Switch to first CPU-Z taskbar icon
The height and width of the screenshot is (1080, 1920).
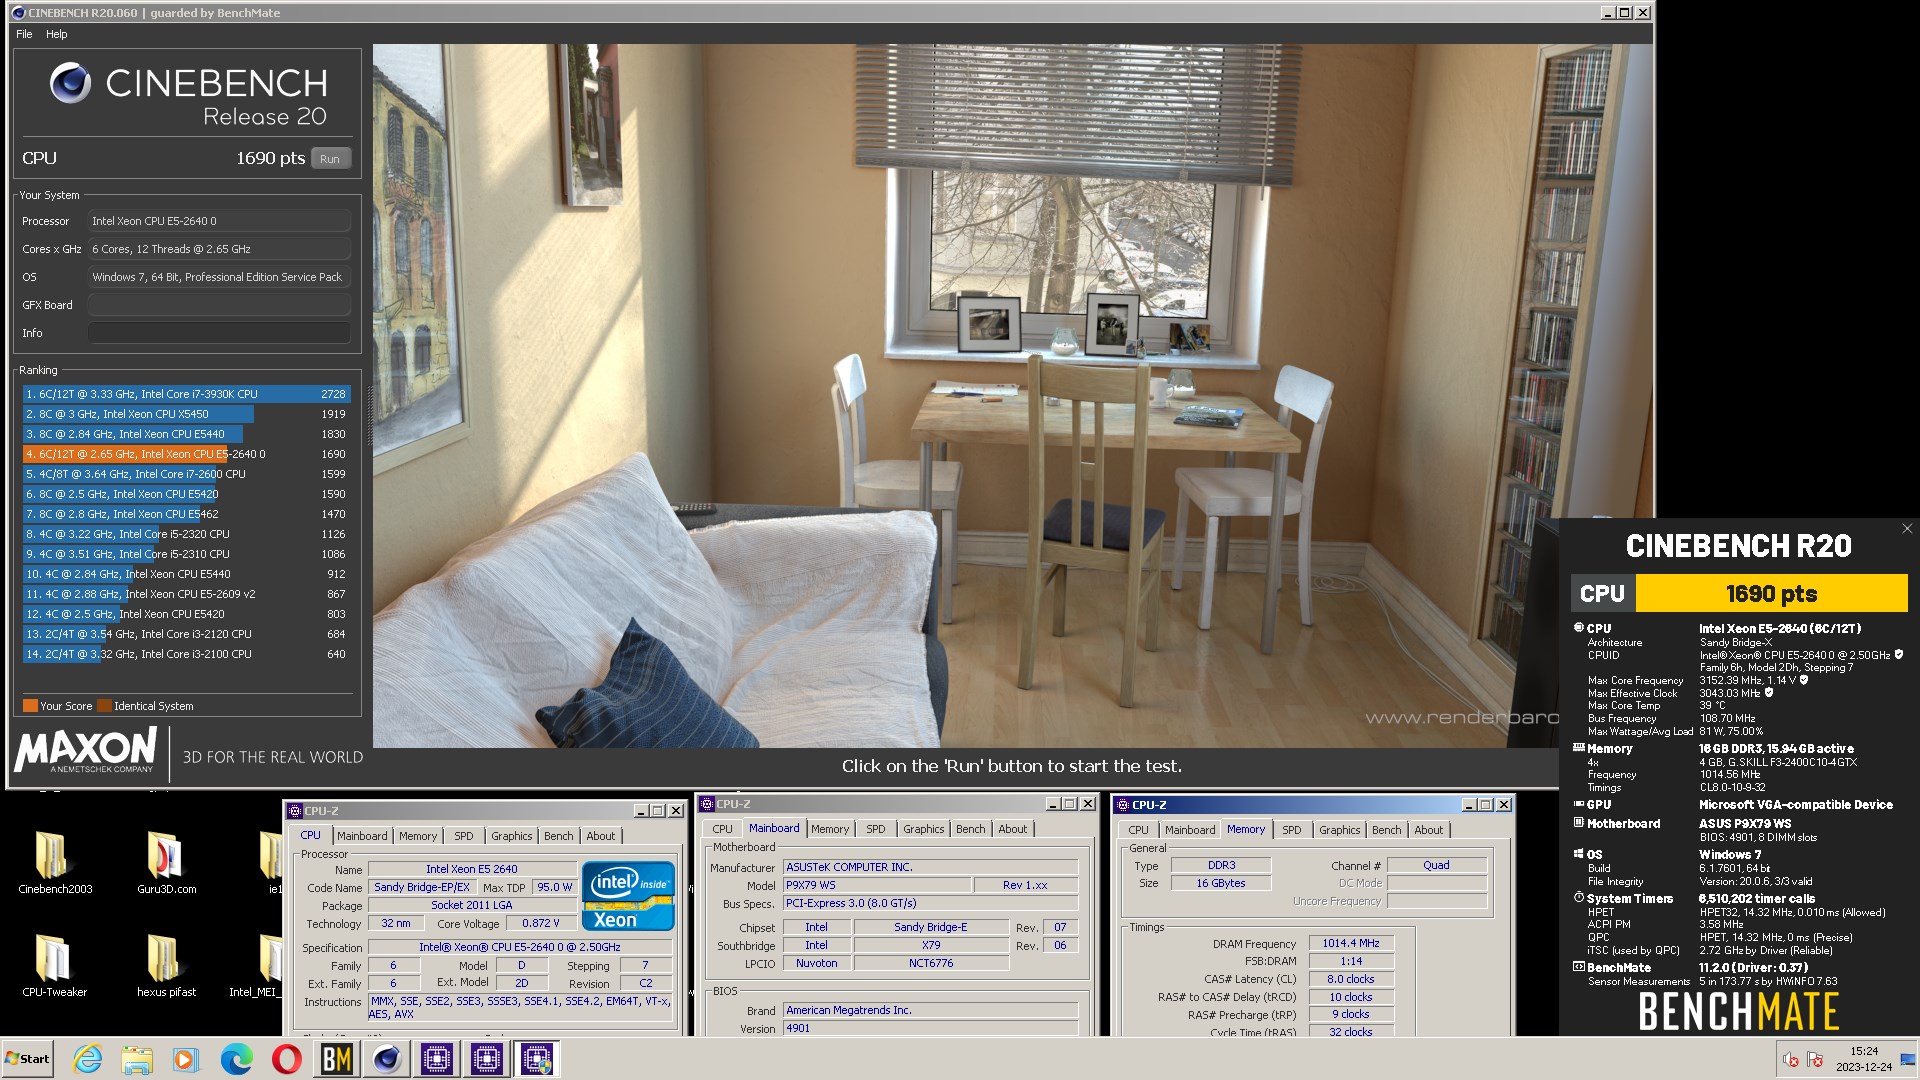click(x=436, y=1059)
